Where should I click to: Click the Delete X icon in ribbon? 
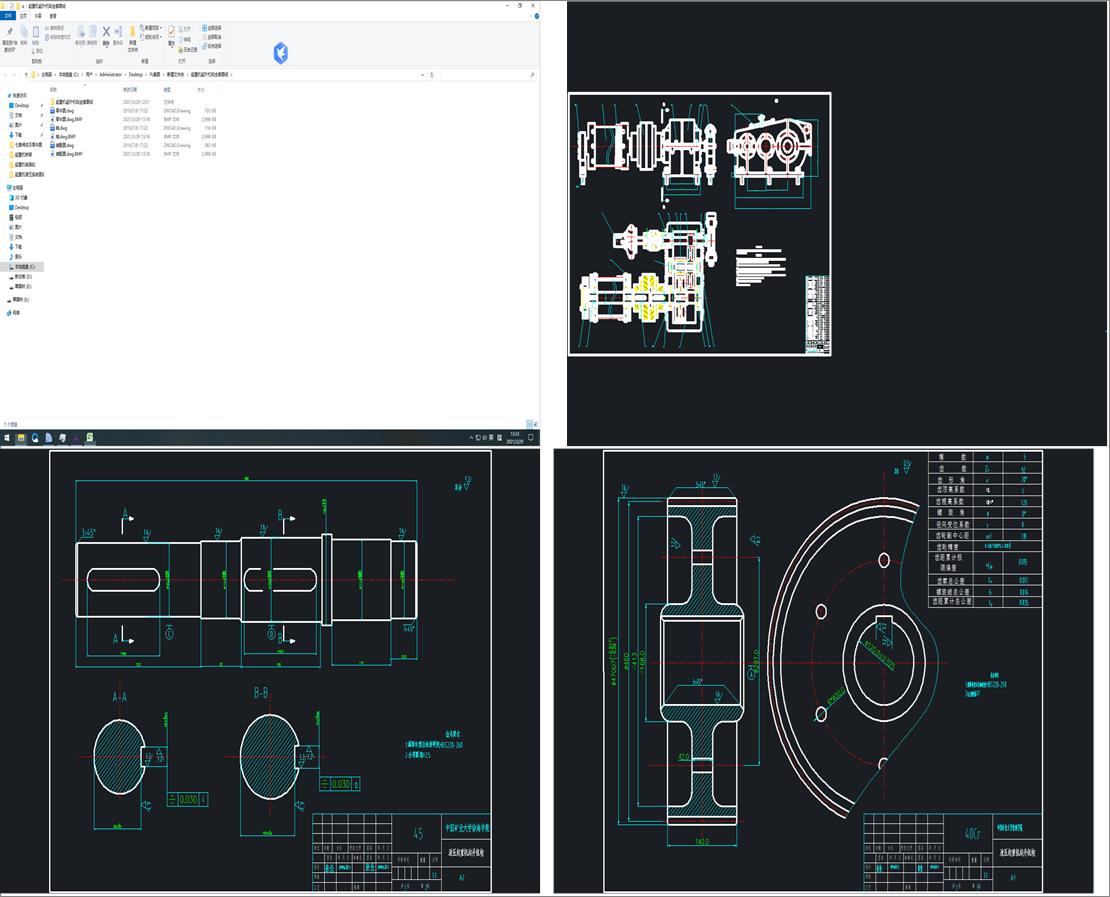tap(106, 35)
